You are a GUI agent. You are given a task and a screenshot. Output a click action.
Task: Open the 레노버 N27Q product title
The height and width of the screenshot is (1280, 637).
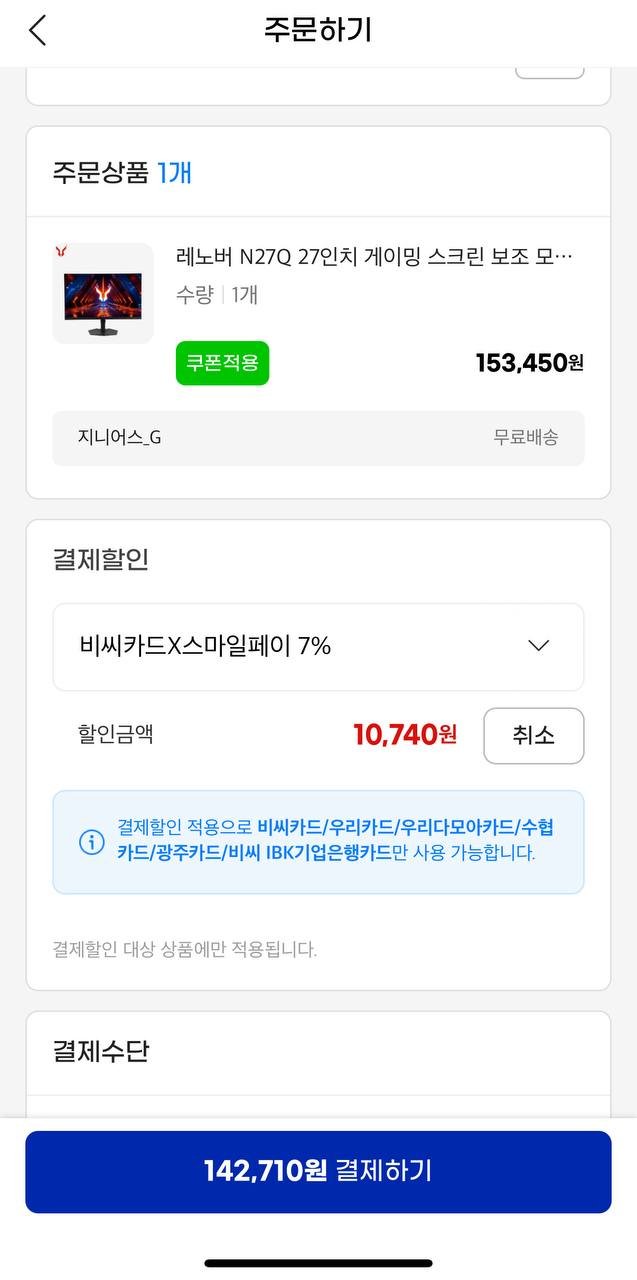(x=374, y=257)
